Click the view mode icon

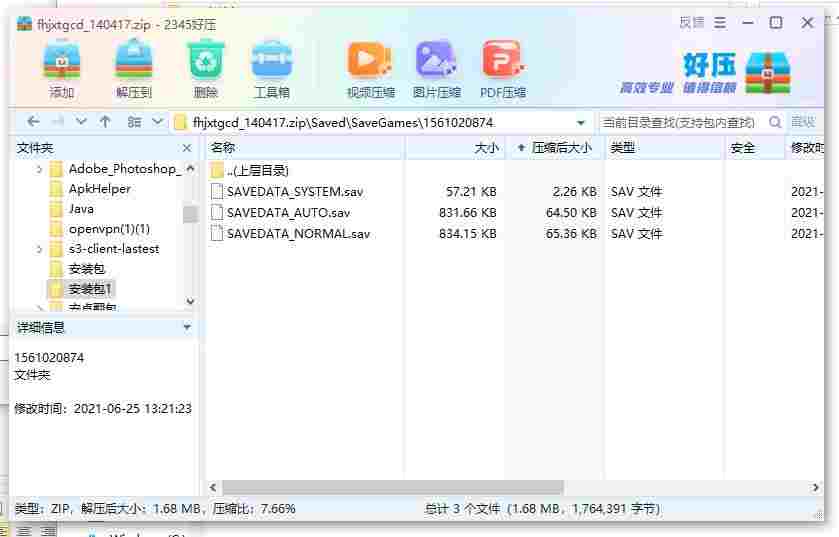tap(134, 122)
